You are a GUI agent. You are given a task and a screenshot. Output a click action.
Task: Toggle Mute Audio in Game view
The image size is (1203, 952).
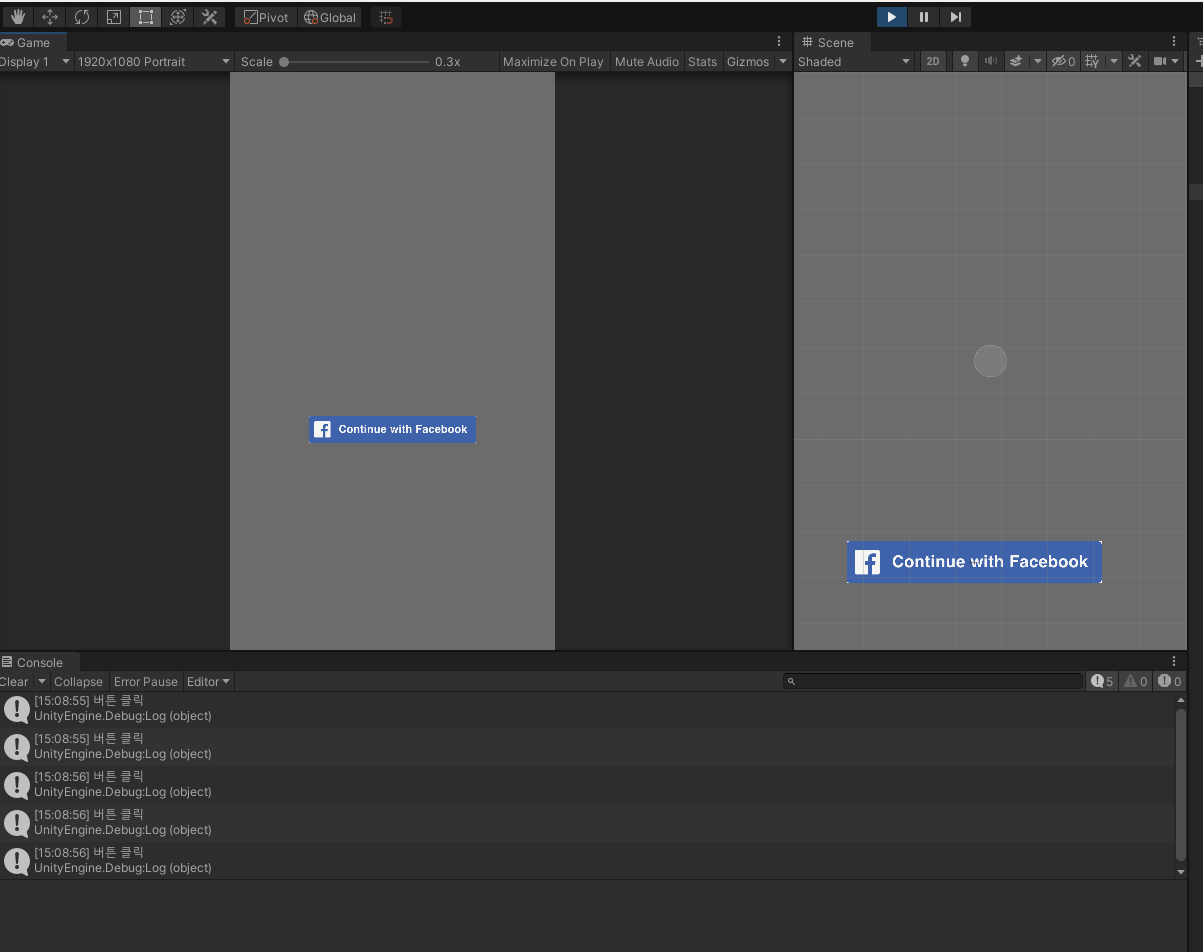click(646, 61)
